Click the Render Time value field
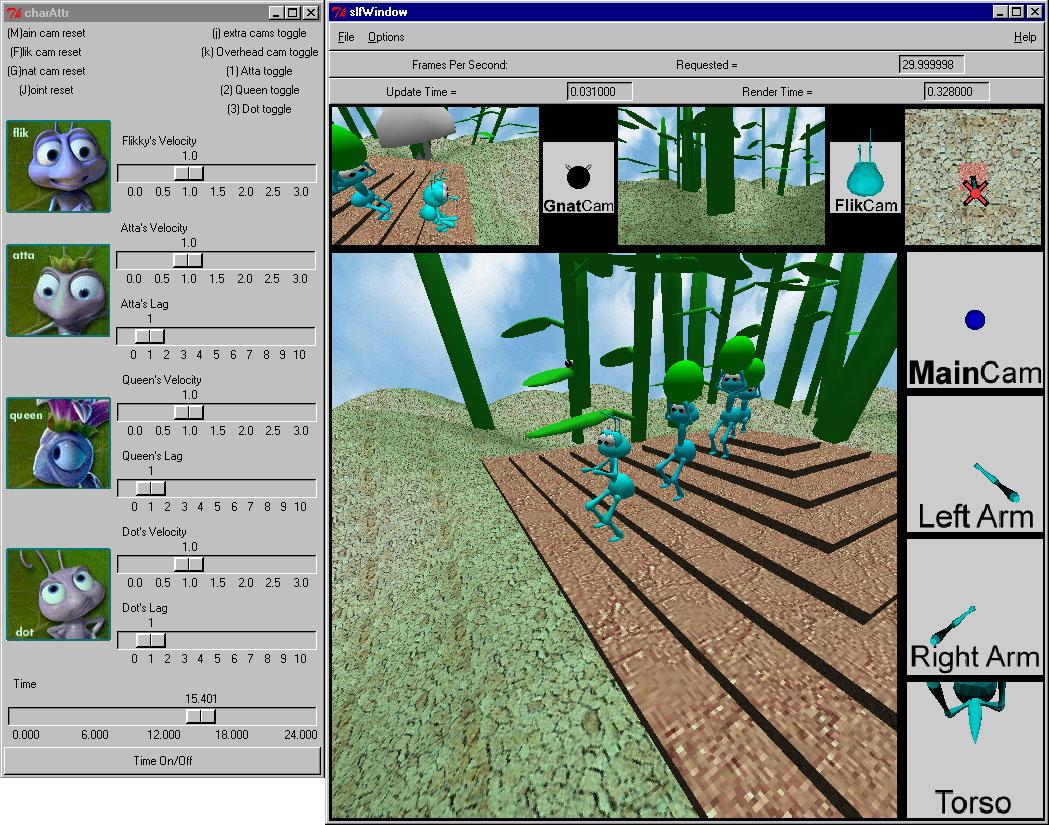The height and width of the screenshot is (825, 1049). pos(956,92)
